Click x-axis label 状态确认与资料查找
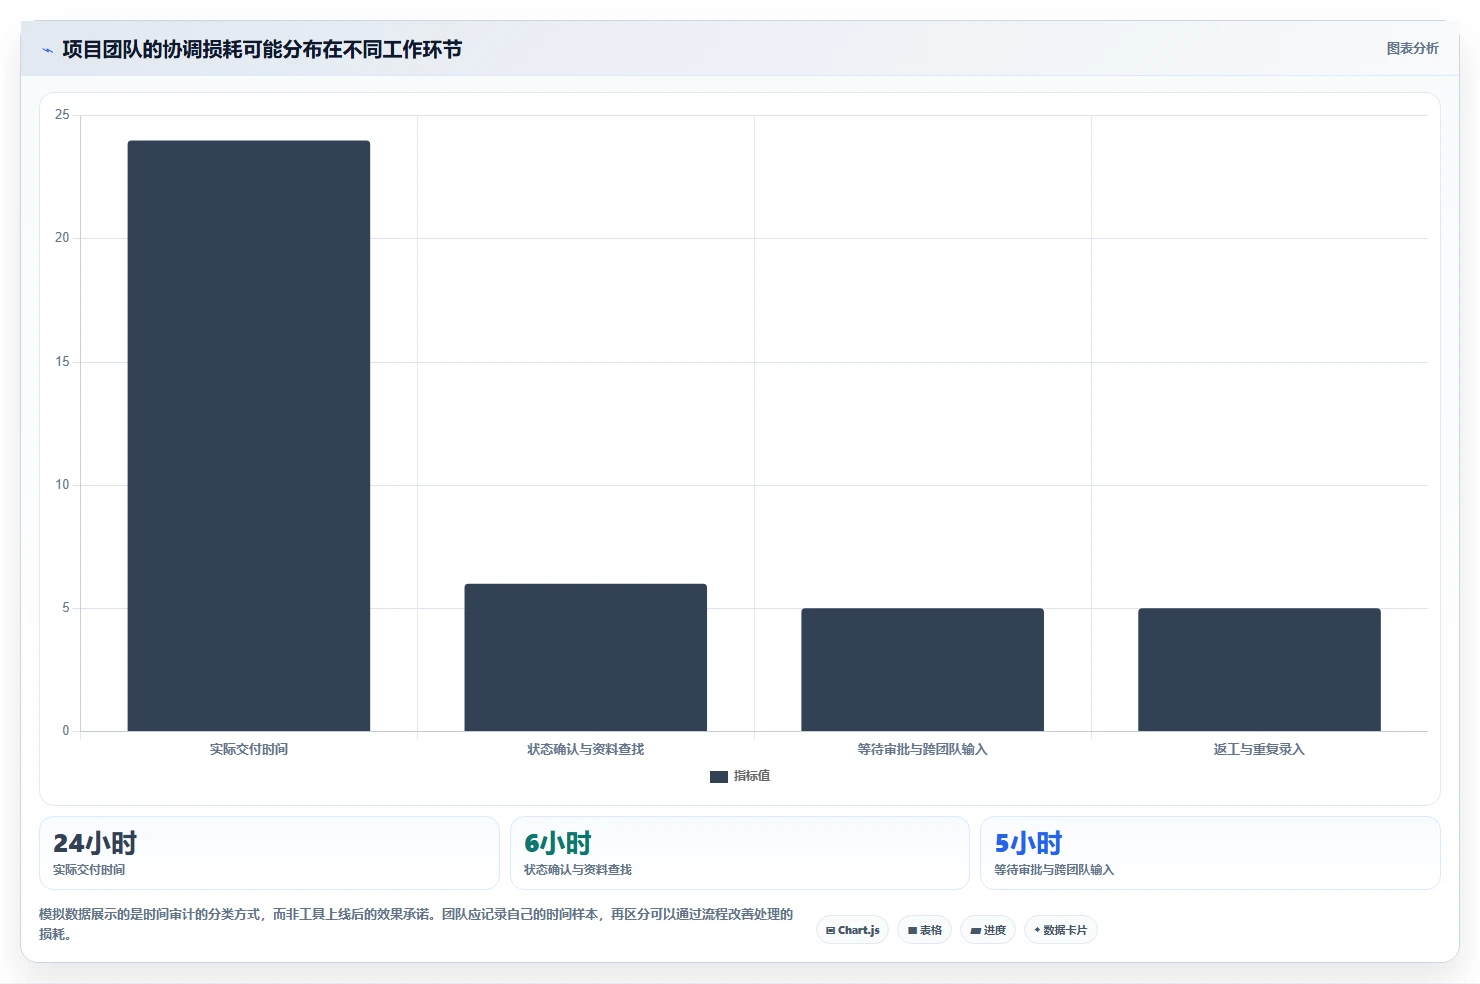 (586, 749)
